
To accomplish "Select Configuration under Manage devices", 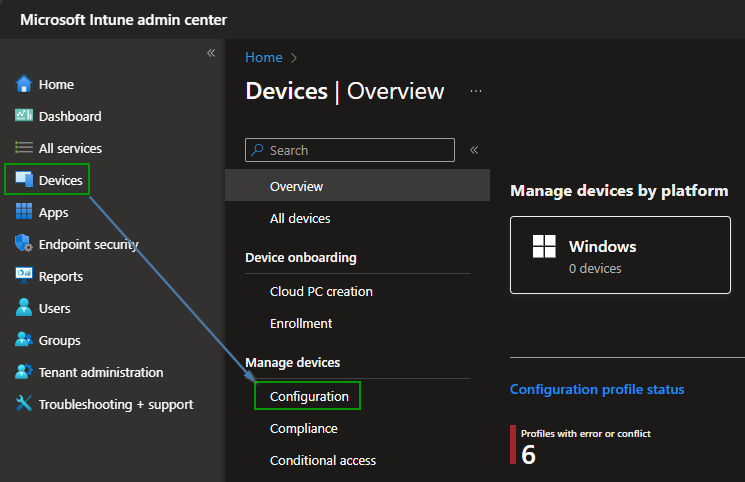I will [309, 396].
